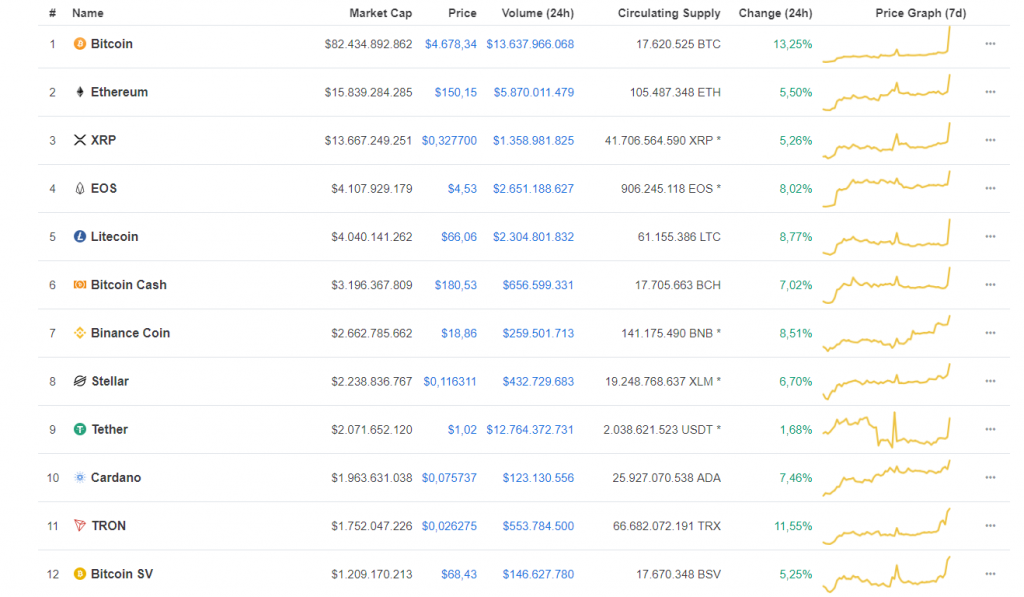Click the Bitcoin SV logo icon
The image size is (1024, 597).
pos(80,574)
